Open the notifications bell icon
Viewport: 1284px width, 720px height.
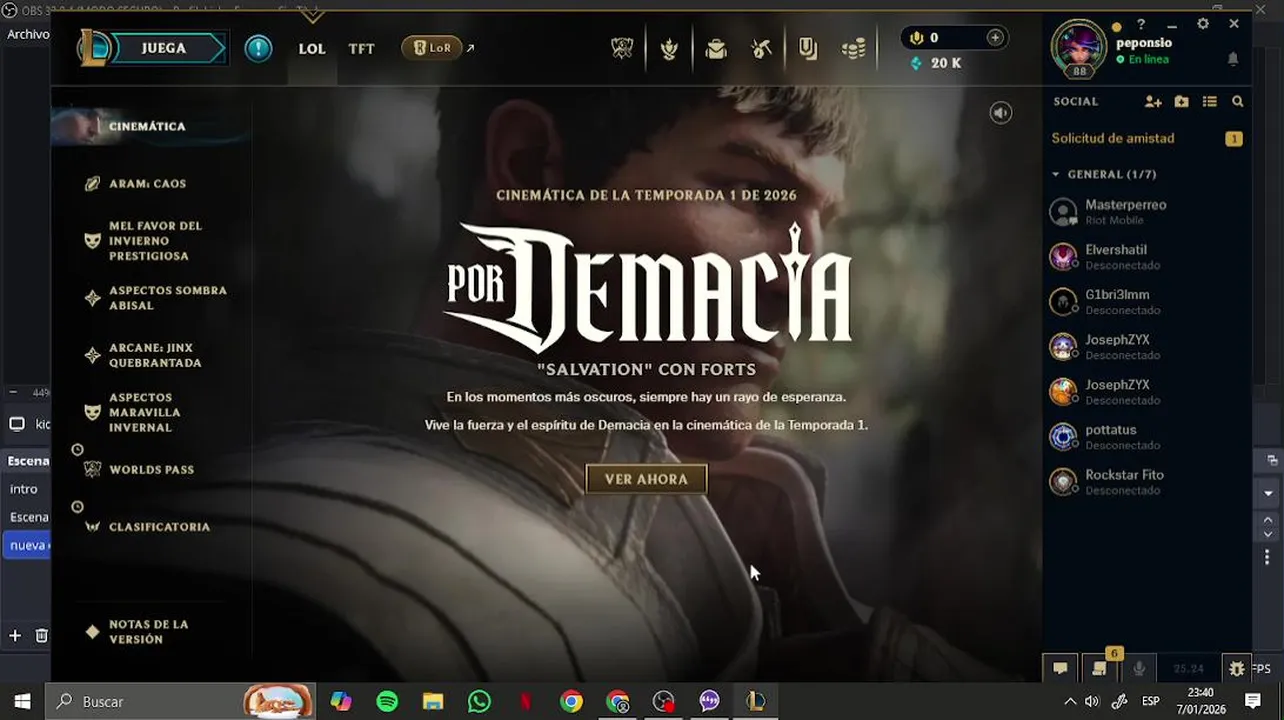(x=1233, y=60)
